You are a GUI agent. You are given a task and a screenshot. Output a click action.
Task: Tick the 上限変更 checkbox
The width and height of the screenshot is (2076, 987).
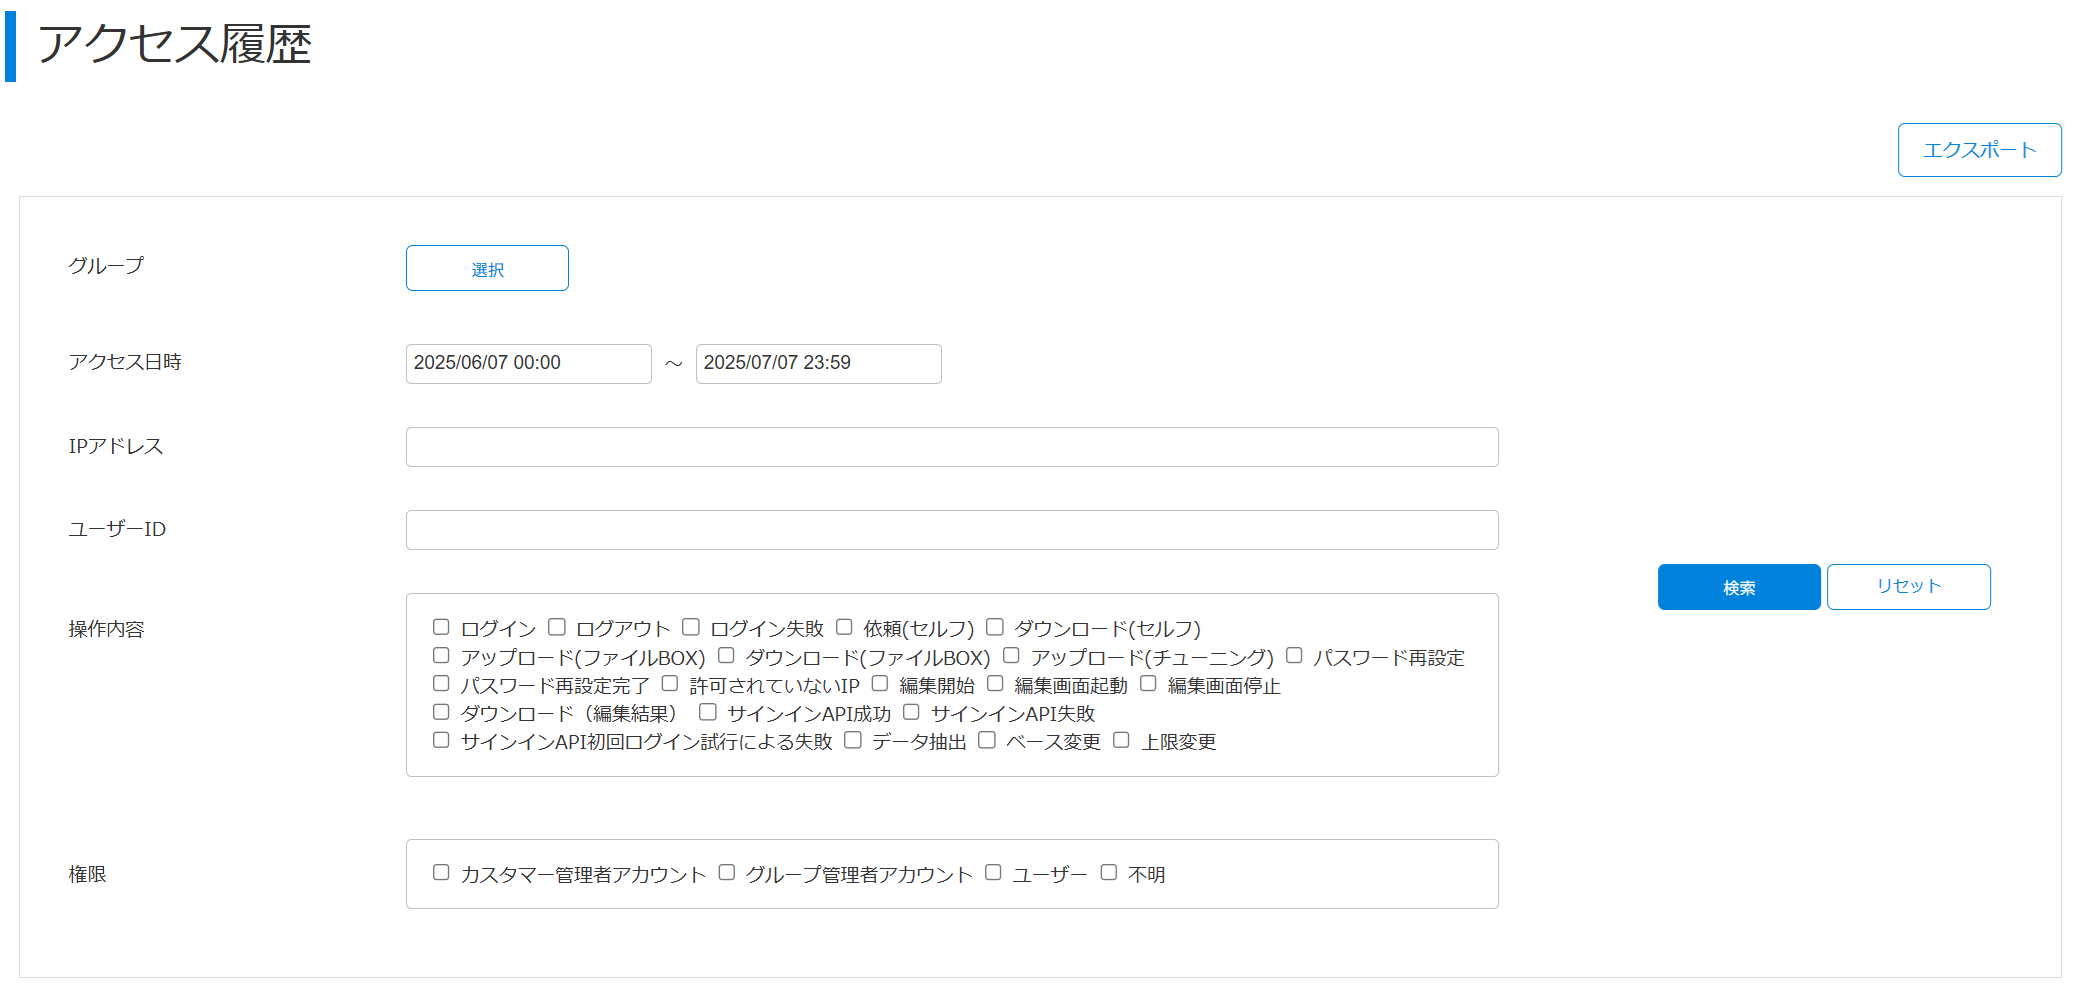[1121, 740]
